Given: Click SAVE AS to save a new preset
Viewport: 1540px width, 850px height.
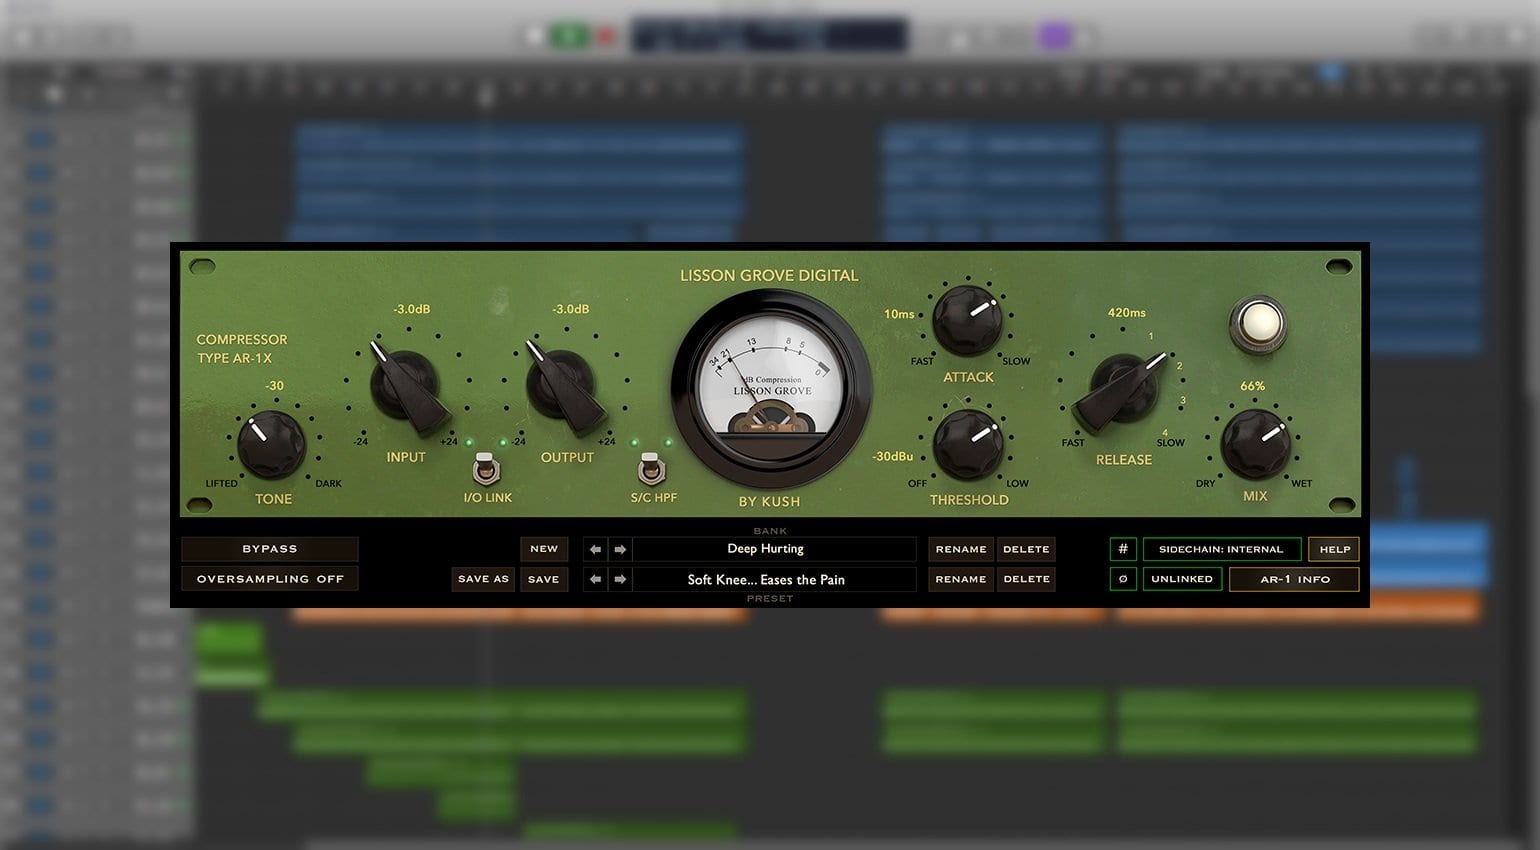Looking at the screenshot, I should coord(482,579).
